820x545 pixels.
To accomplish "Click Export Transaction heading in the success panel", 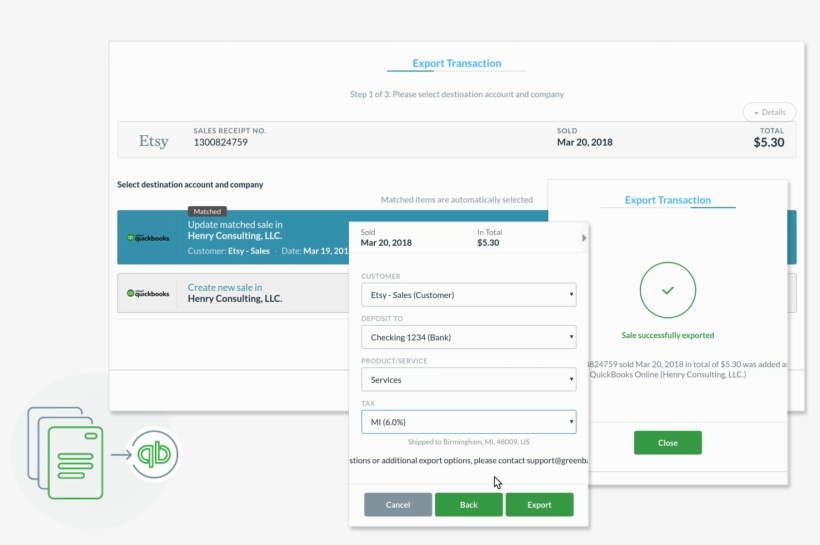I will (x=668, y=200).
